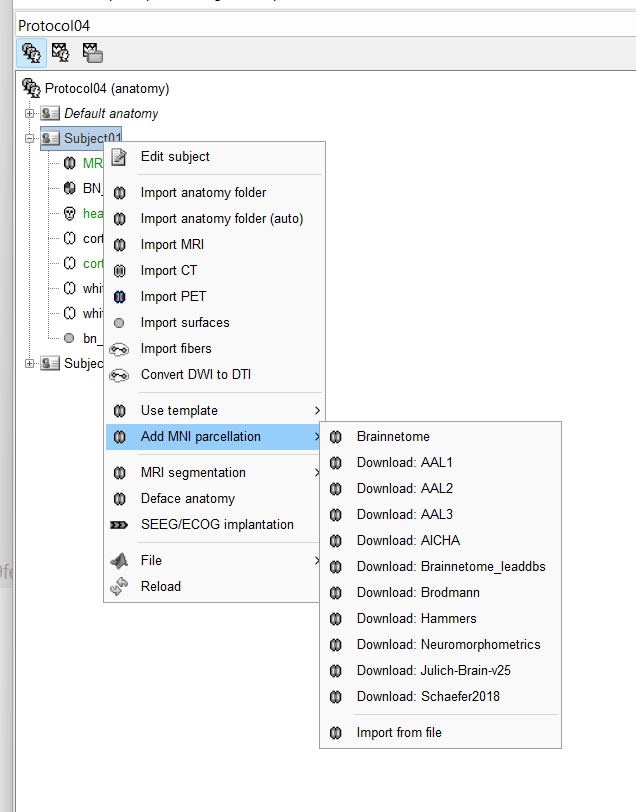Image resolution: width=636 pixels, height=812 pixels.
Task: Choose Import anatomy folder
Action: (214, 193)
